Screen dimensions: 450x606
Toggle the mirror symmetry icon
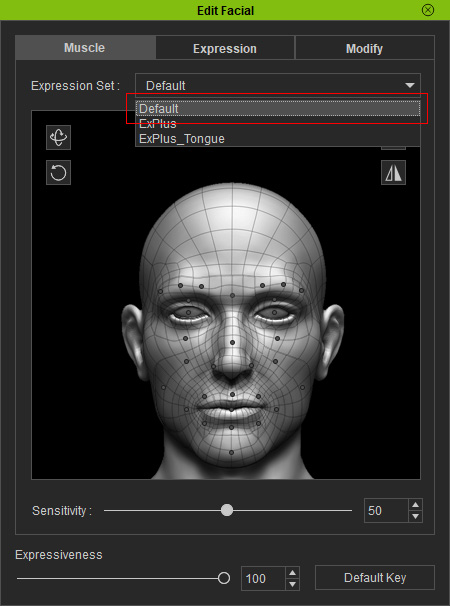pos(393,172)
